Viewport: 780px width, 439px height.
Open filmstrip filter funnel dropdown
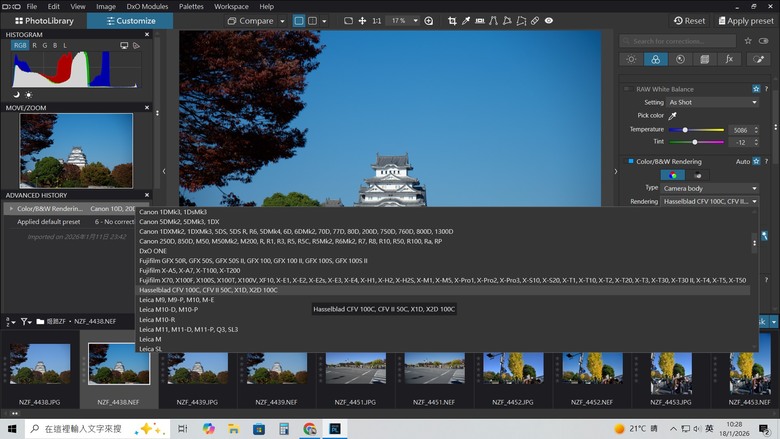tap(26, 322)
